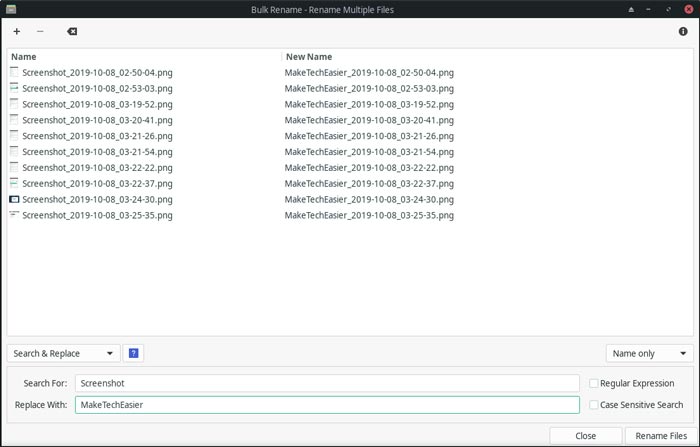Click file icon of Screenshot_2019-10-08_03-22-37.png
Image resolution: width=700 pixels, height=447 pixels.
coord(14,183)
